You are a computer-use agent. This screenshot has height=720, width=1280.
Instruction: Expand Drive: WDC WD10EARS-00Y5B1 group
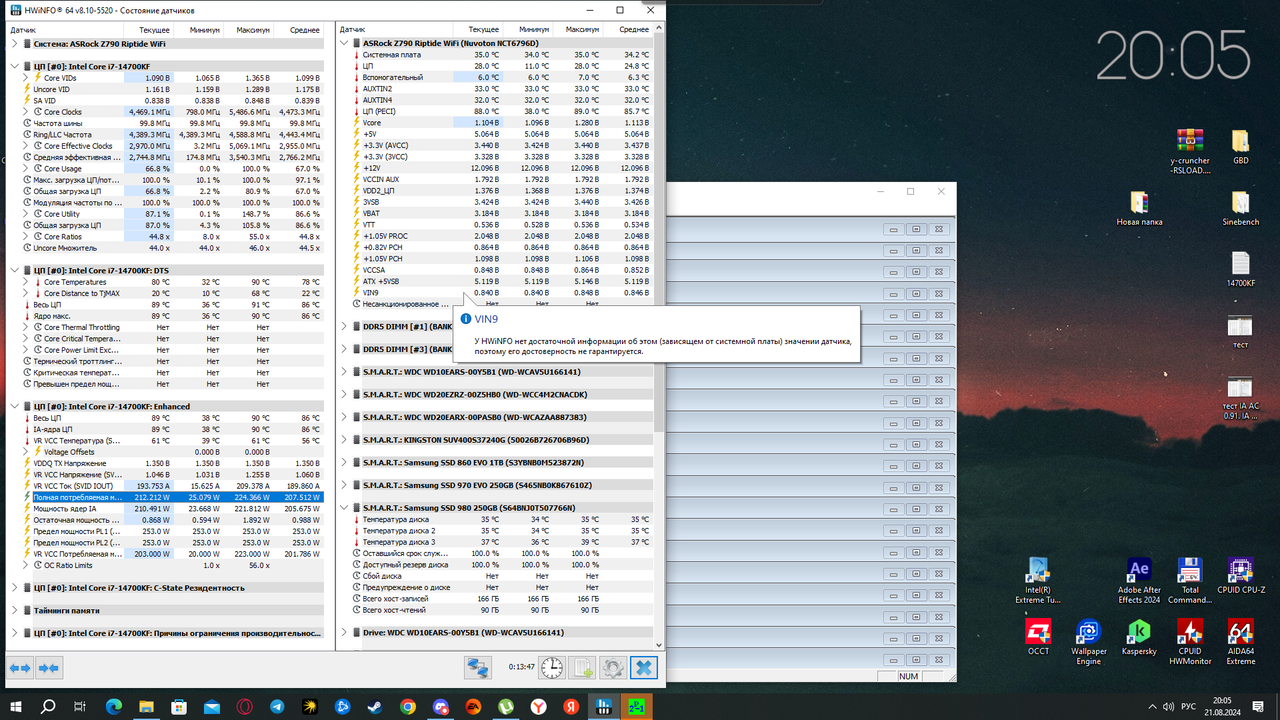[x=344, y=632]
